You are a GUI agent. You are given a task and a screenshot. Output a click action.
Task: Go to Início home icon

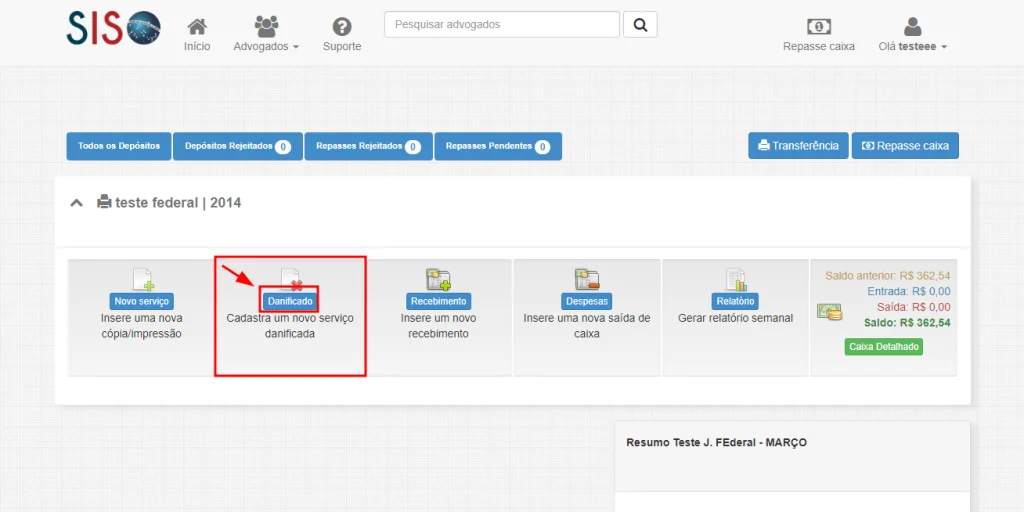(x=197, y=27)
